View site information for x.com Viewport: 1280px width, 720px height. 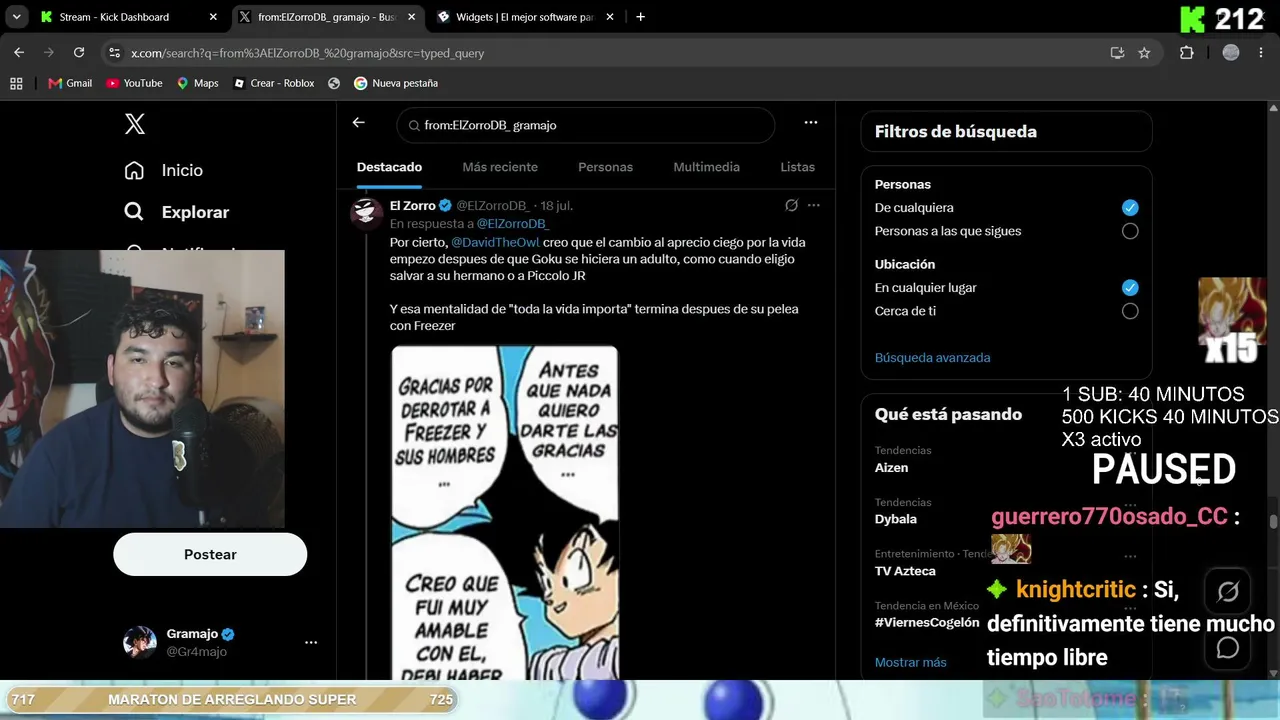click(115, 53)
